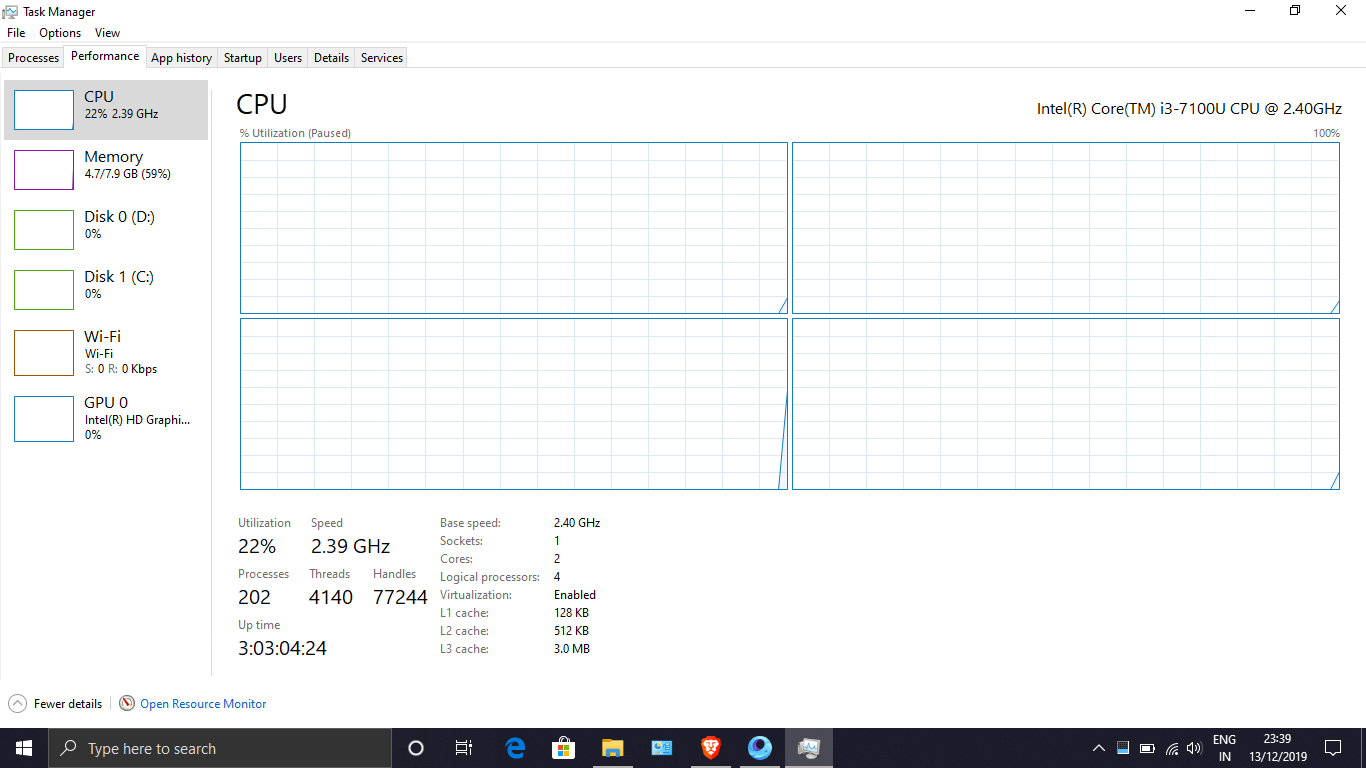
Task: Click the volume speaker tray icon
Action: pos(1194,748)
